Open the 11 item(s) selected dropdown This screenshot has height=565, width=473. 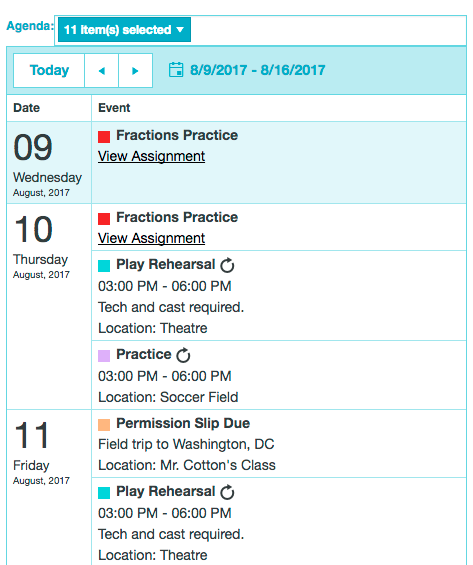click(x=124, y=30)
